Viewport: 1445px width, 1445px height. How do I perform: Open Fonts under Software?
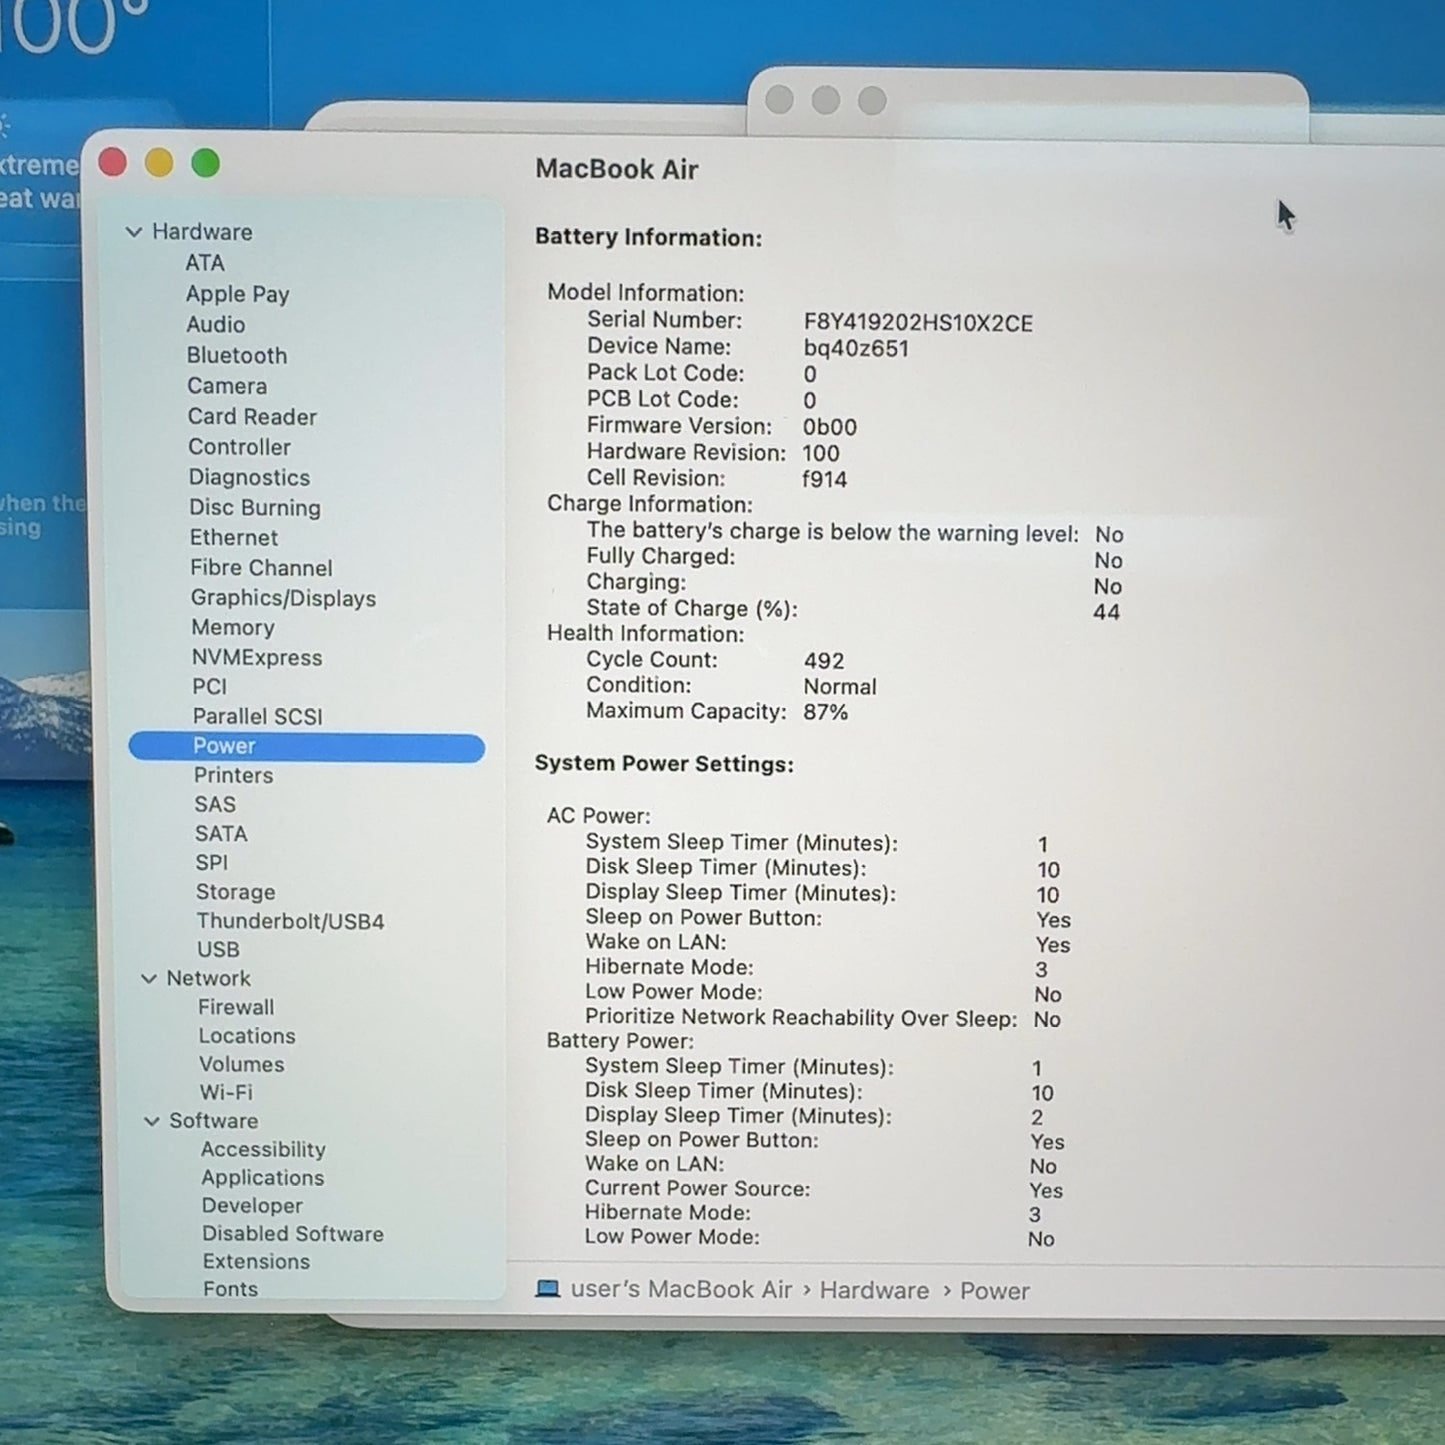(x=231, y=1290)
